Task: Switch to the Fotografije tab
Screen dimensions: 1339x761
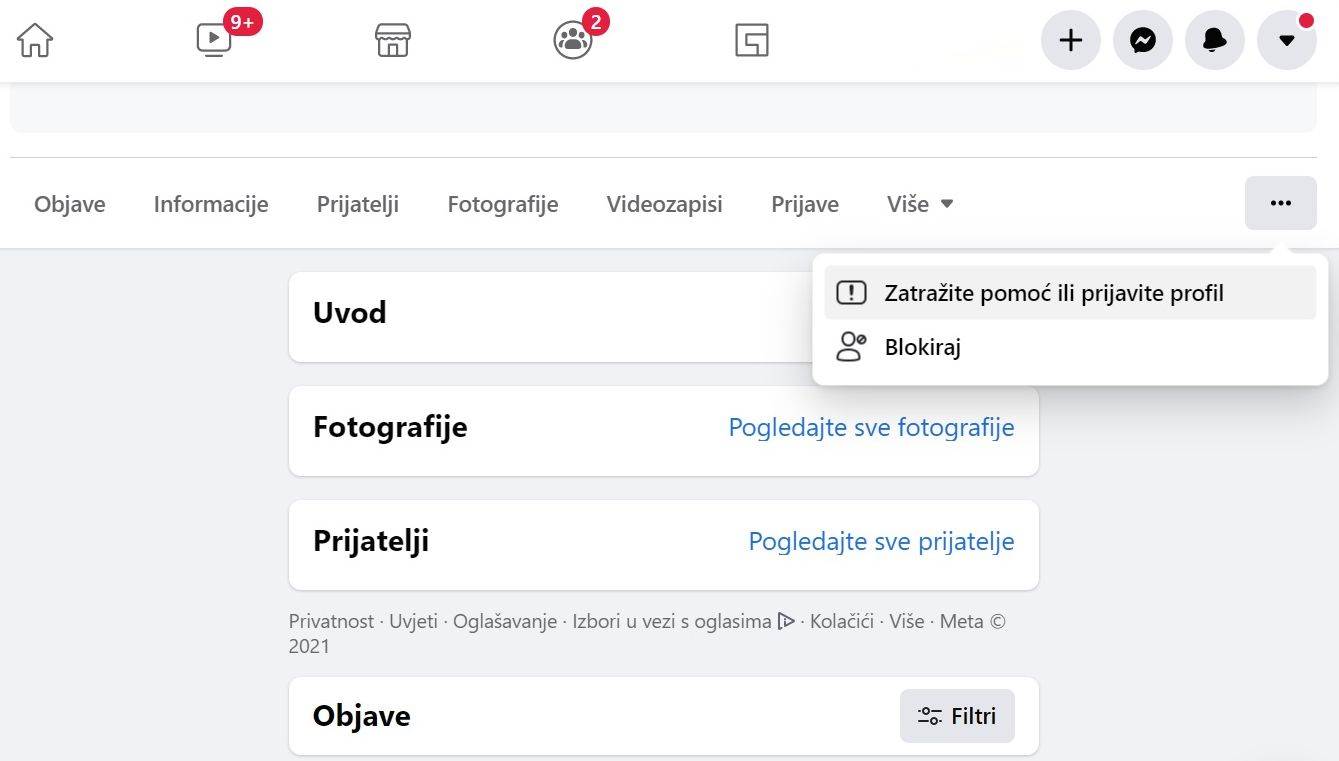Action: coord(502,203)
